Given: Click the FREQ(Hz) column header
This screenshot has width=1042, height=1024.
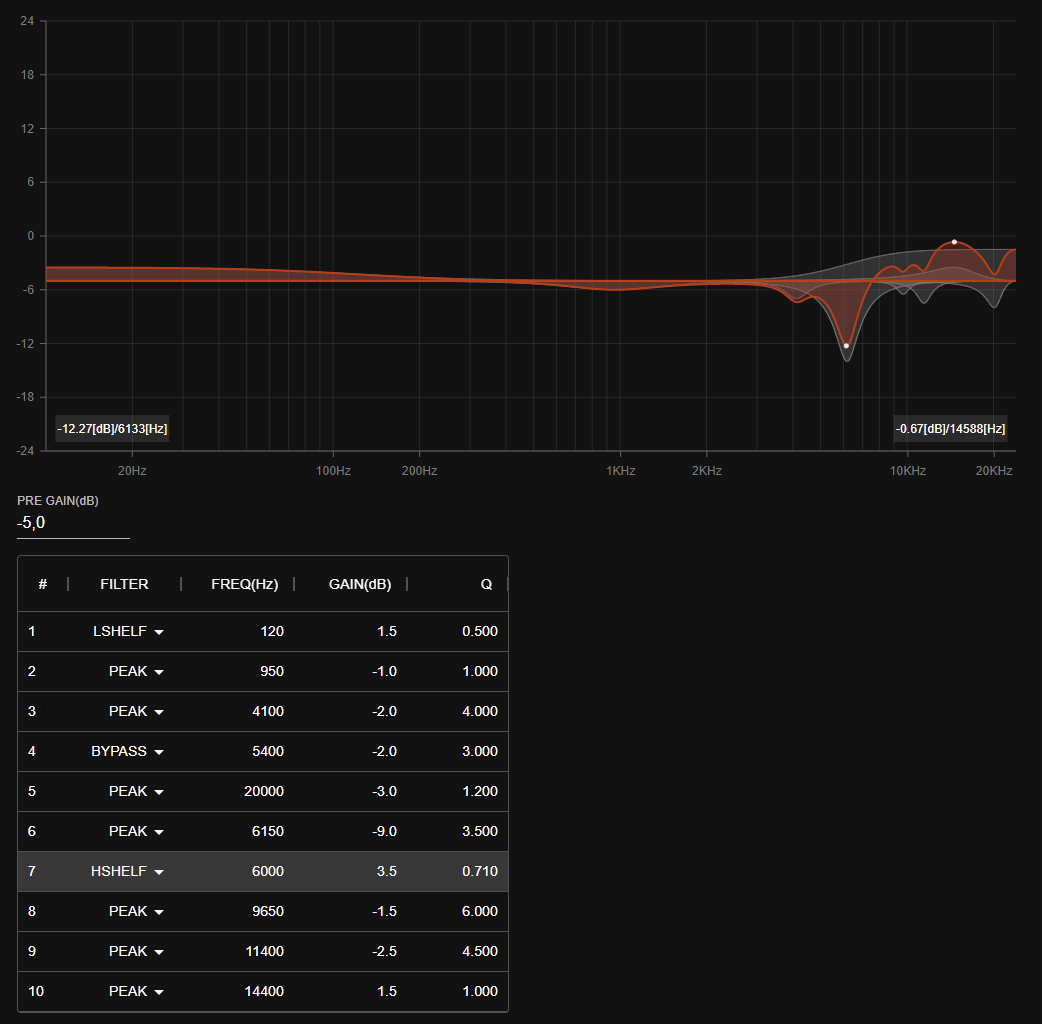Looking at the screenshot, I should (245, 584).
